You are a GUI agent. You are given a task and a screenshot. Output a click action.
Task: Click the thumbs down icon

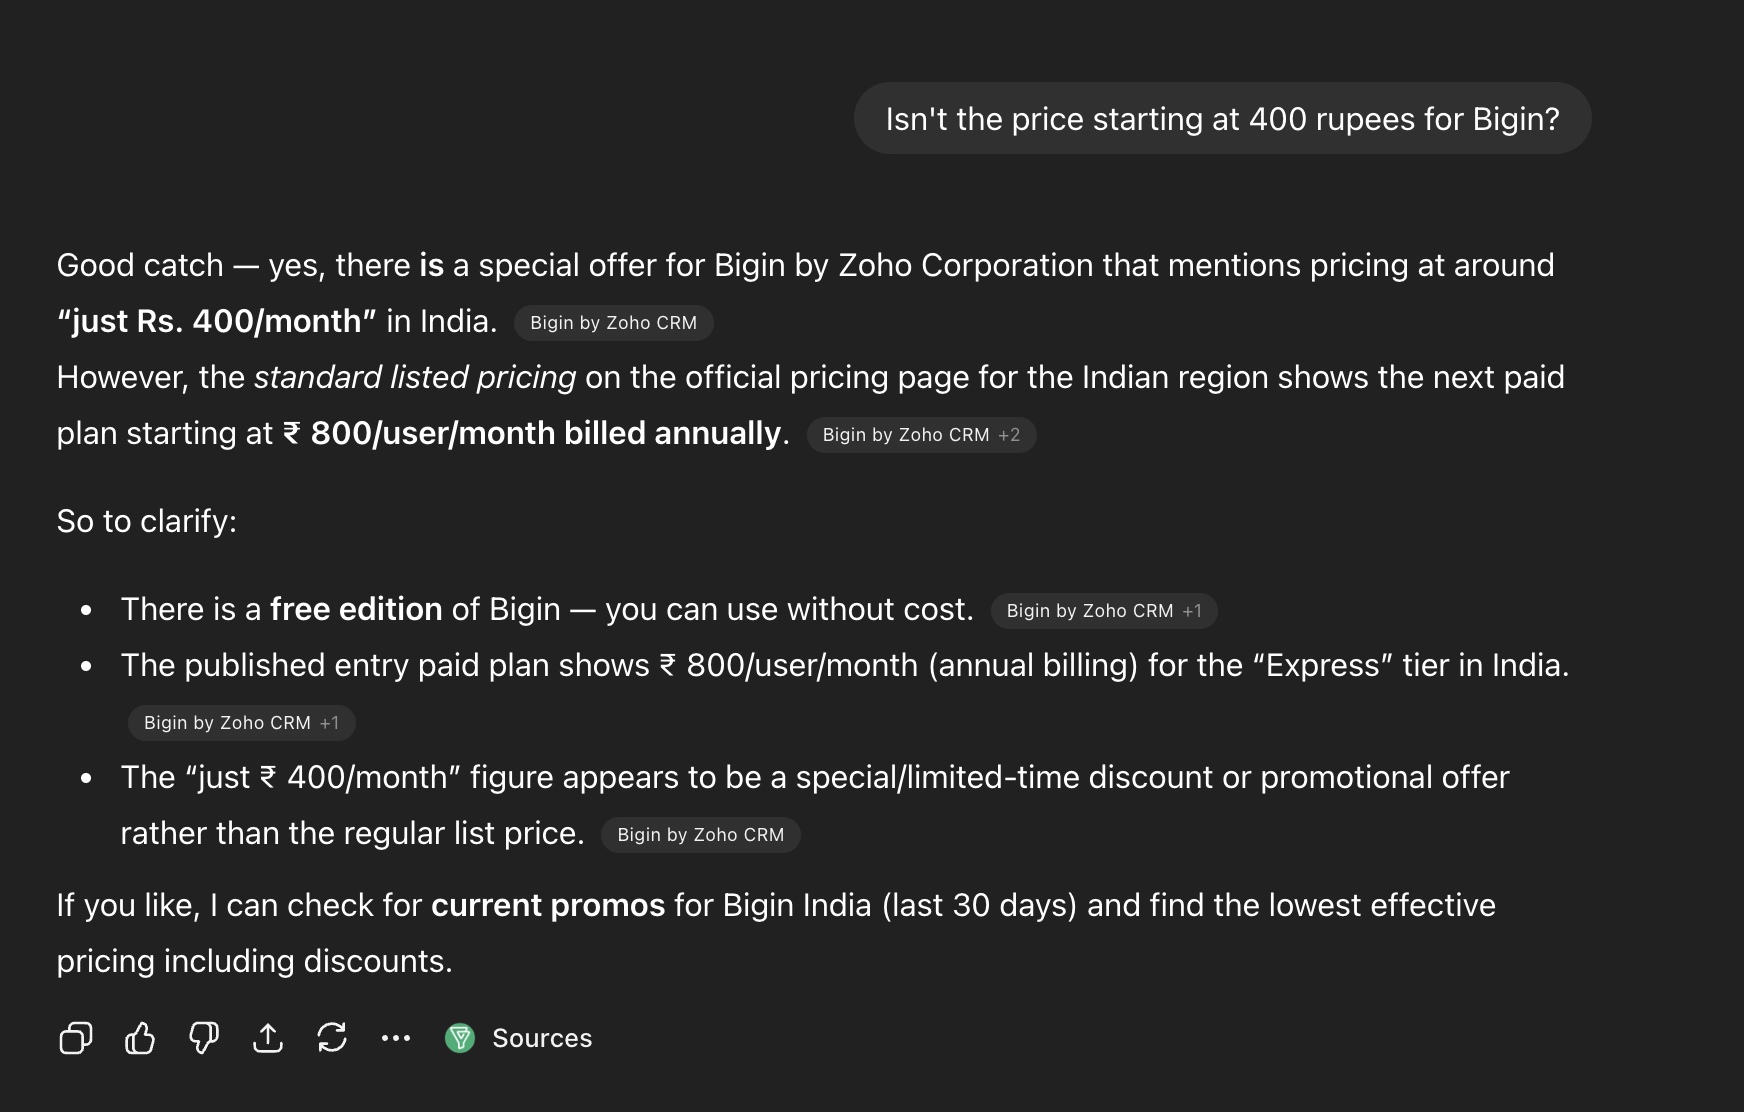tap(204, 1038)
